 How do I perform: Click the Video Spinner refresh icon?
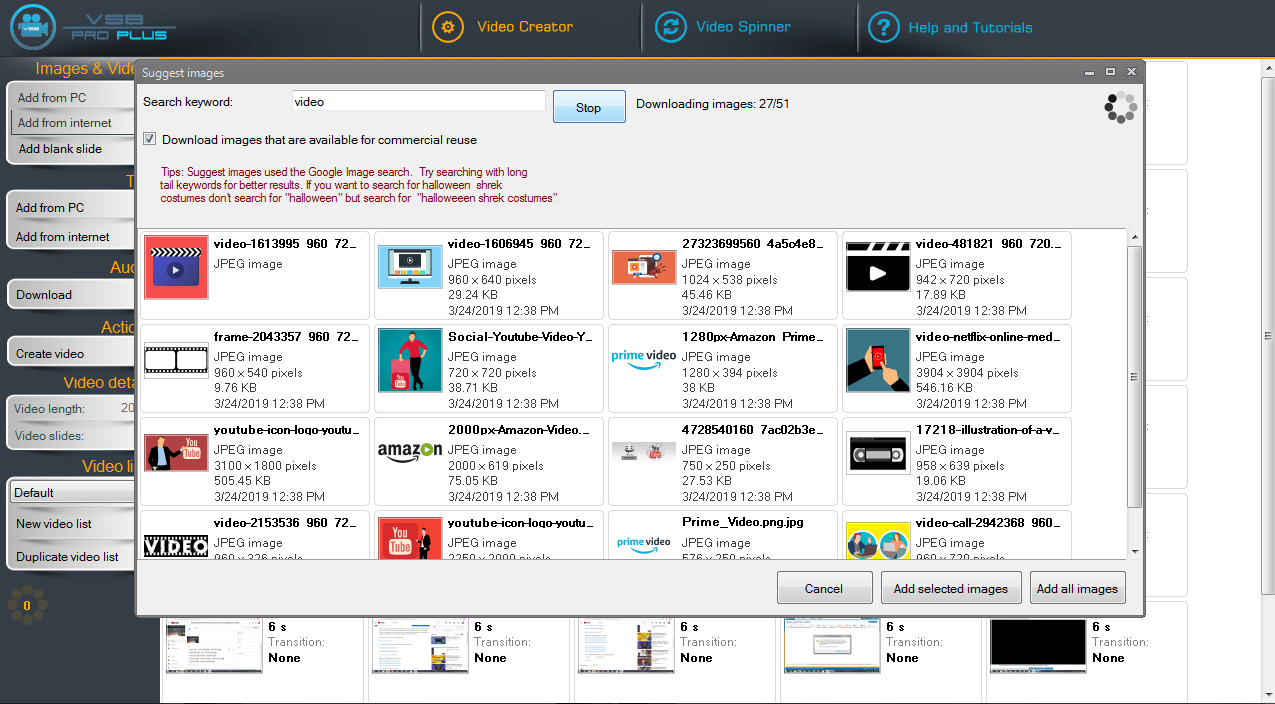671,27
